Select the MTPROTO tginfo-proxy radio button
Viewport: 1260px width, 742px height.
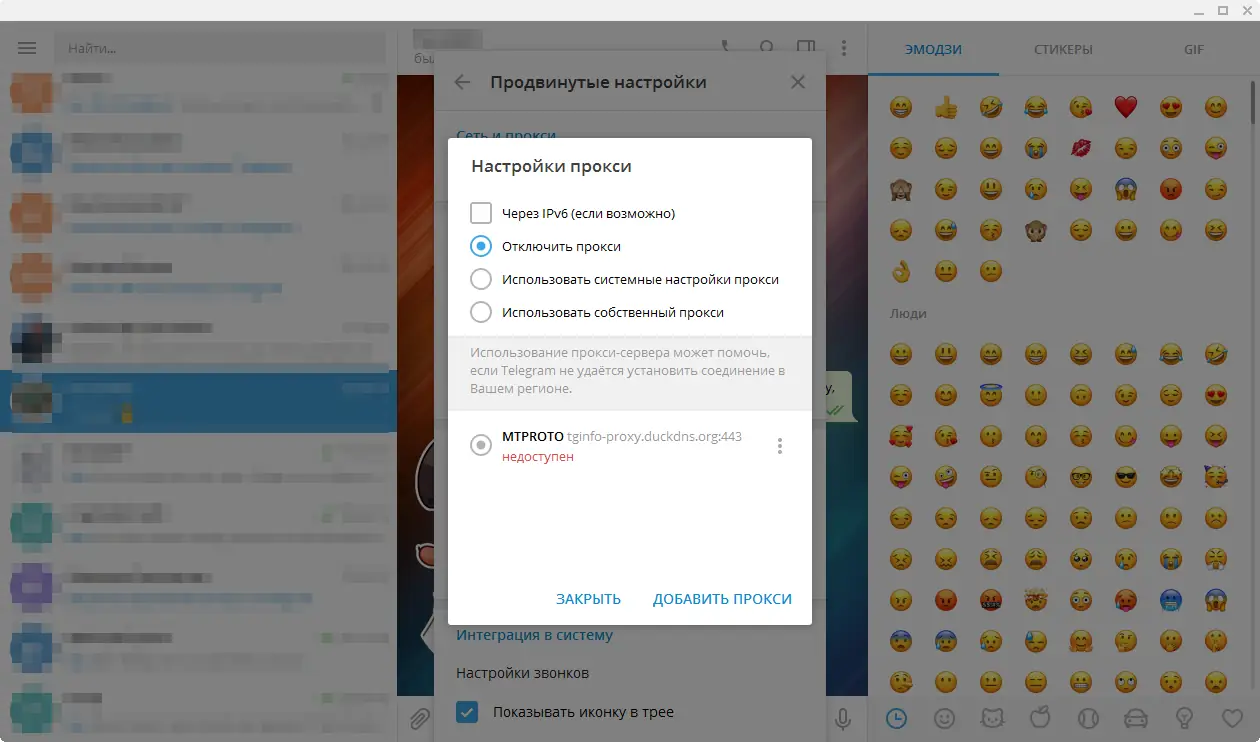(x=481, y=446)
